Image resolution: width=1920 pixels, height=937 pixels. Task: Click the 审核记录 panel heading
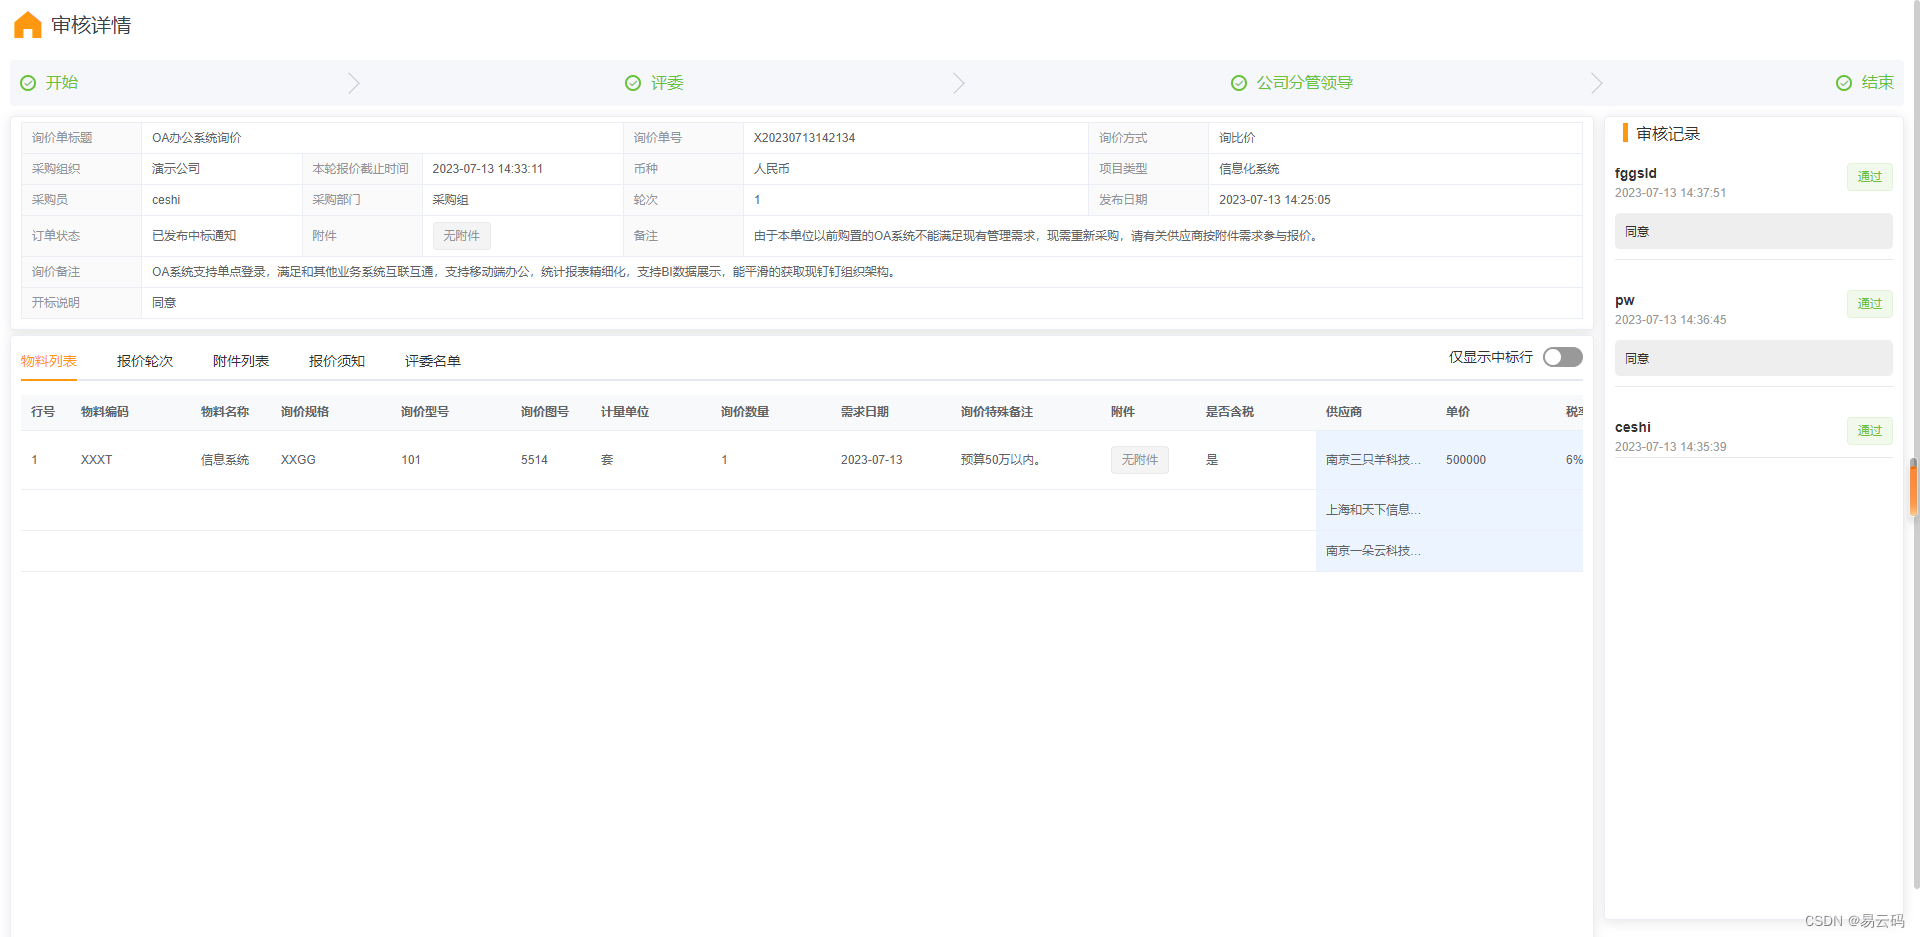[1668, 134]
